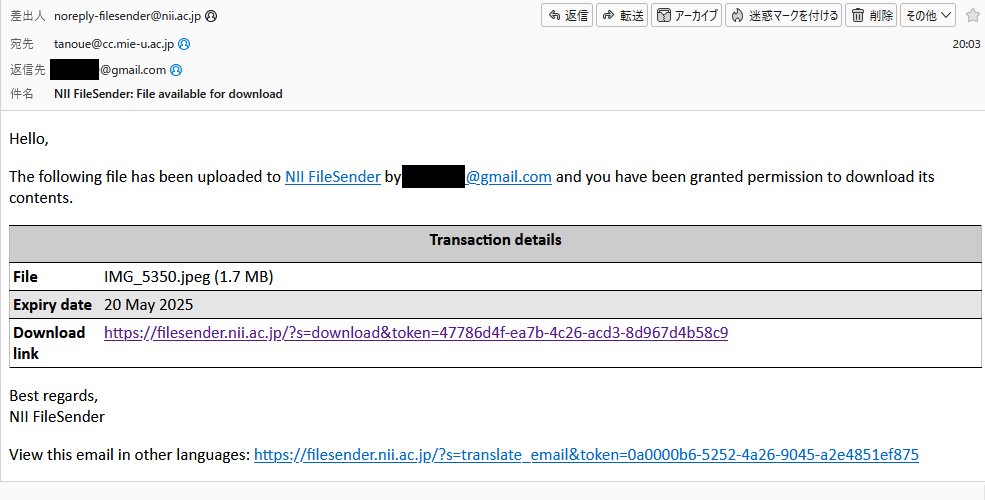Click the sender address noreply-filesender@nii.ac.jp
This screenshot has height=500, width=985.
[x=128, y=16]
